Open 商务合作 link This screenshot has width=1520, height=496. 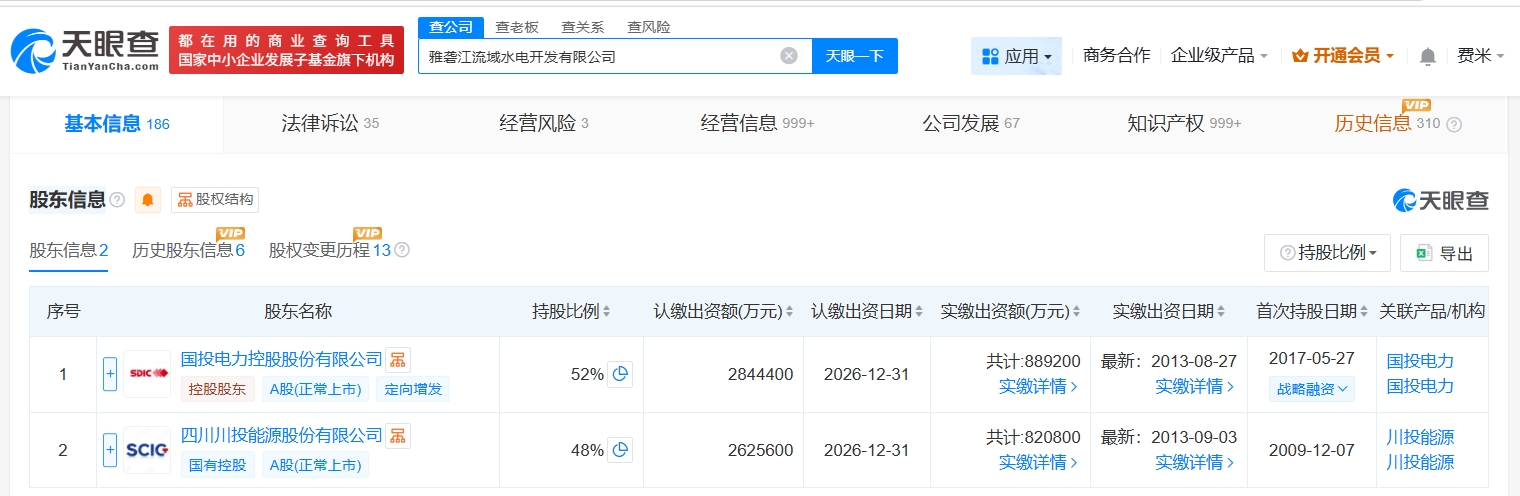click(1117, 55)
